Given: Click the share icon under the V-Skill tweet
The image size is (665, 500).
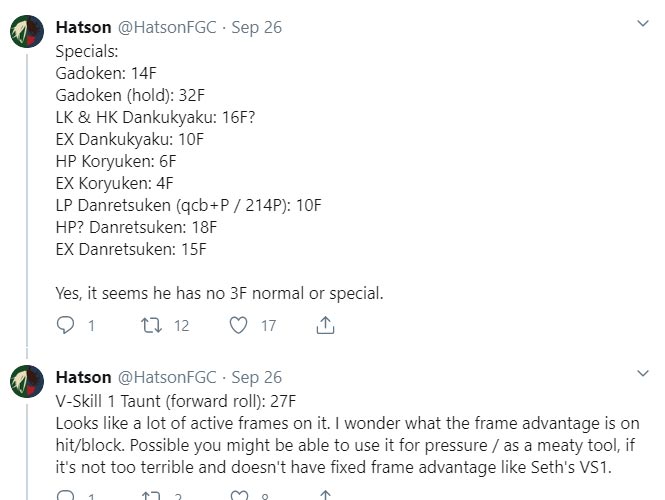Looking at the screenshot, I should pyautogui.click(x=325, y=496).
